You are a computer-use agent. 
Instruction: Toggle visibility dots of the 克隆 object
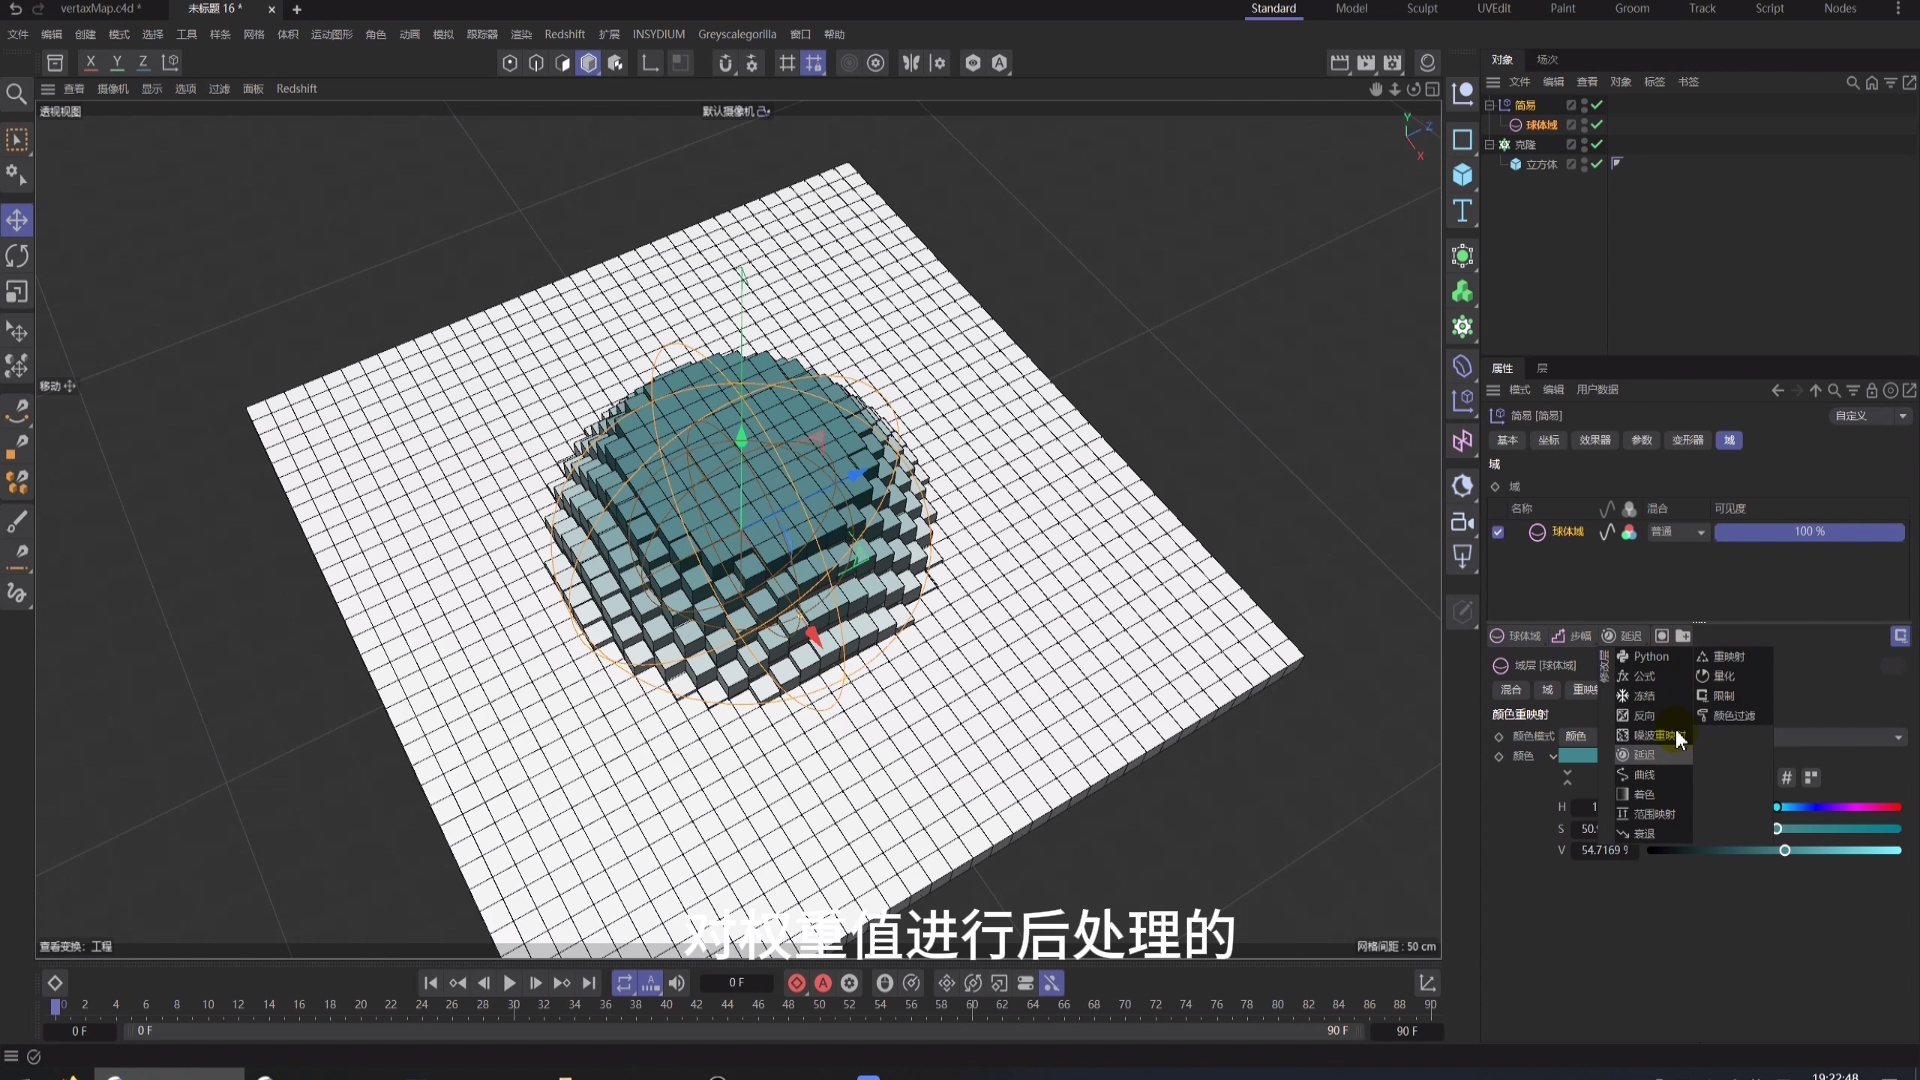tap(1585, 144)
